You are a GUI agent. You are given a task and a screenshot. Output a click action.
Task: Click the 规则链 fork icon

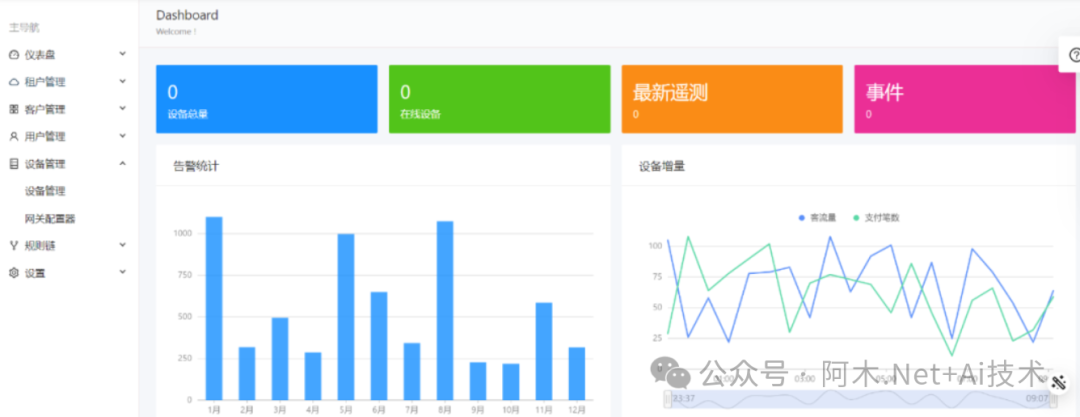coord(14,245)
